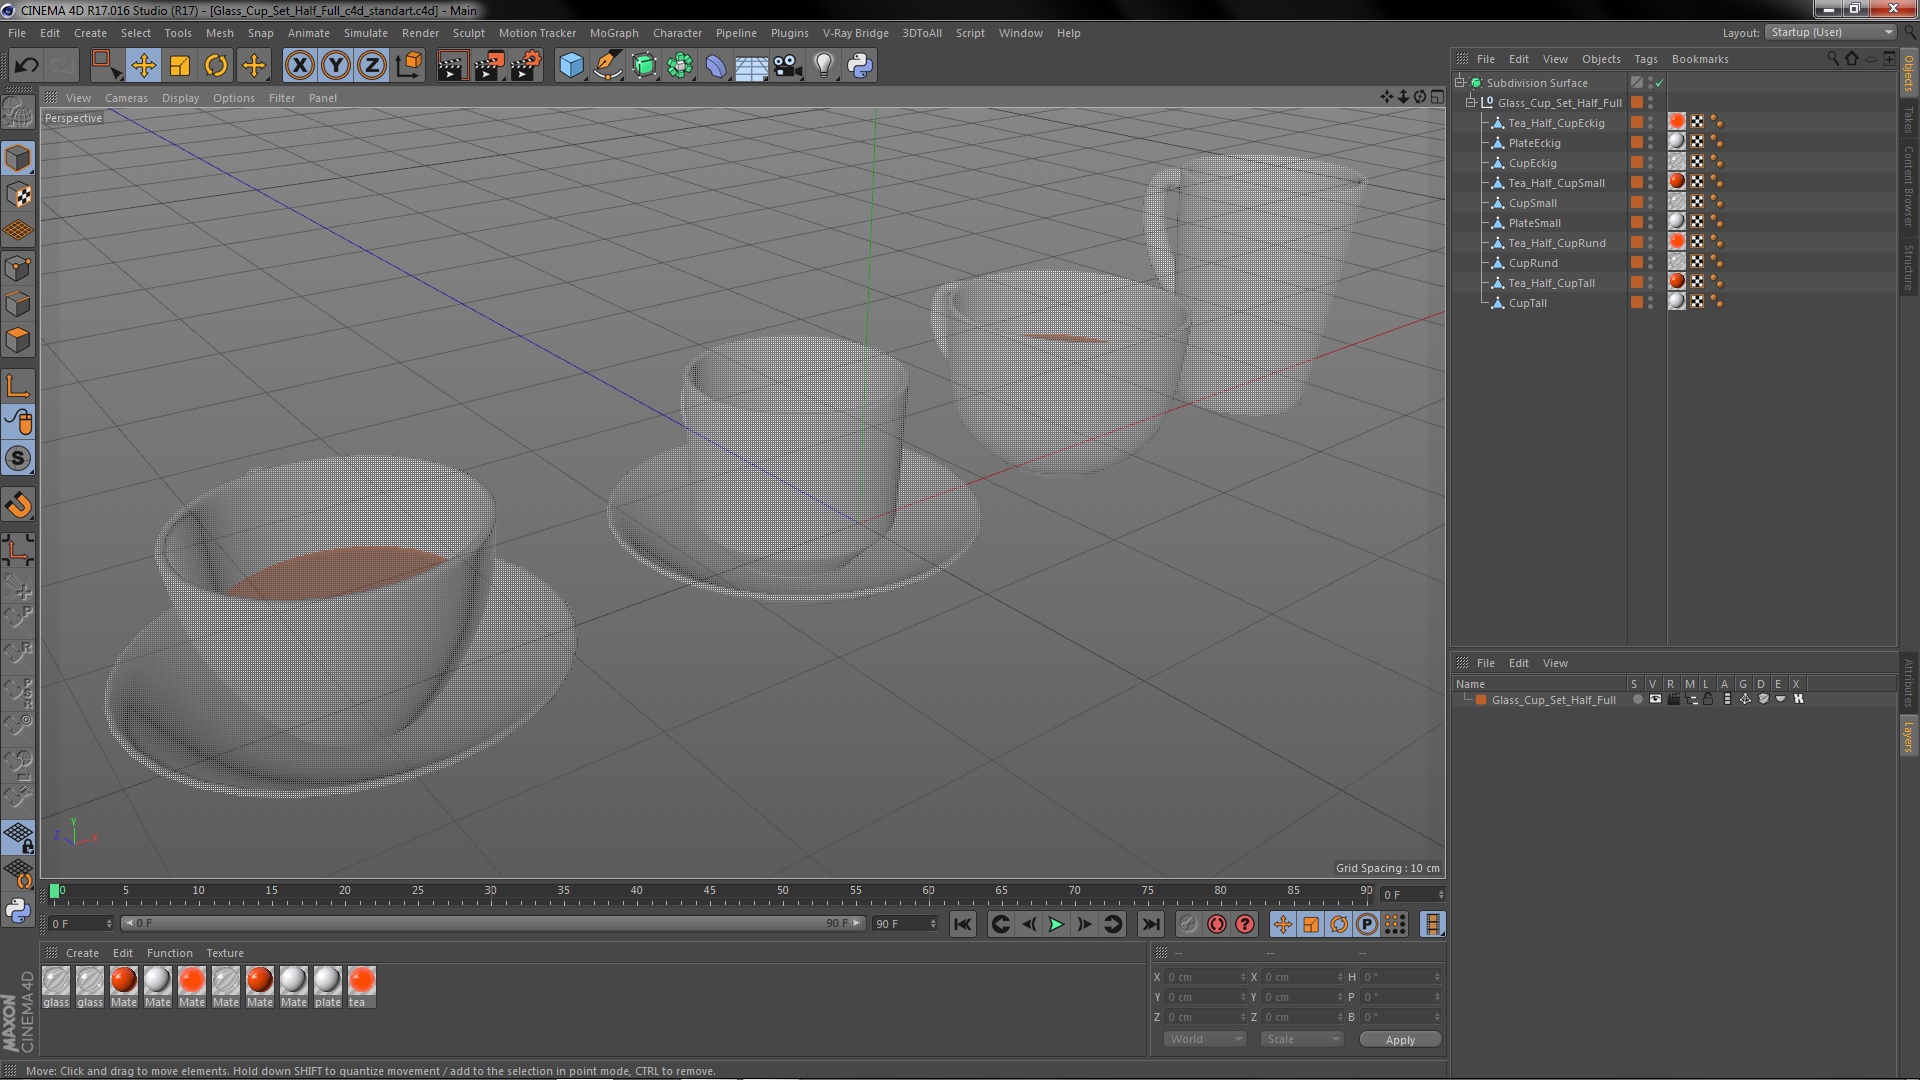Screen dimensions: 1920x1080
Task: Click the Render to Picture Viewer icon
Action: coord(489,66)
